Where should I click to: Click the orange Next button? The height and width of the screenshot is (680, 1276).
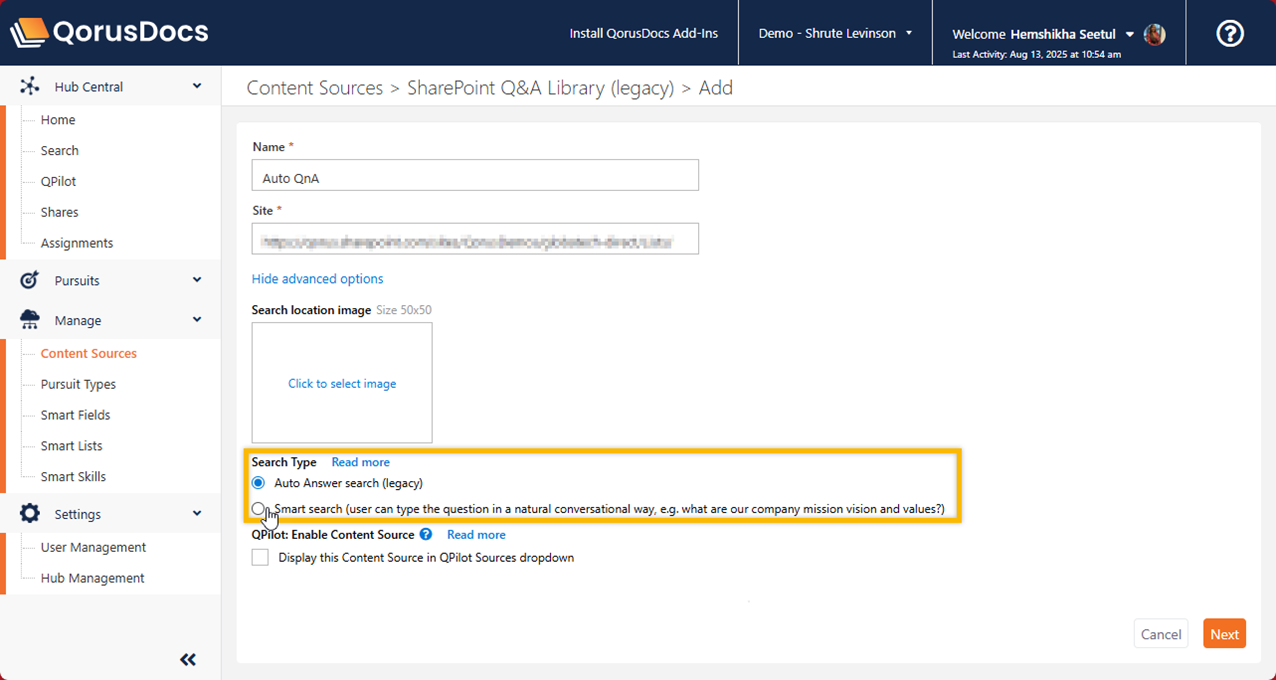tap(1224, 634)
